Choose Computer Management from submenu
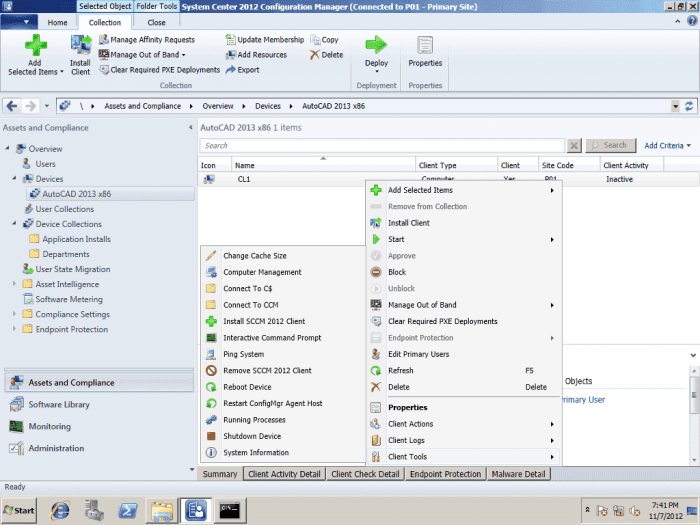 coord(283,272)
